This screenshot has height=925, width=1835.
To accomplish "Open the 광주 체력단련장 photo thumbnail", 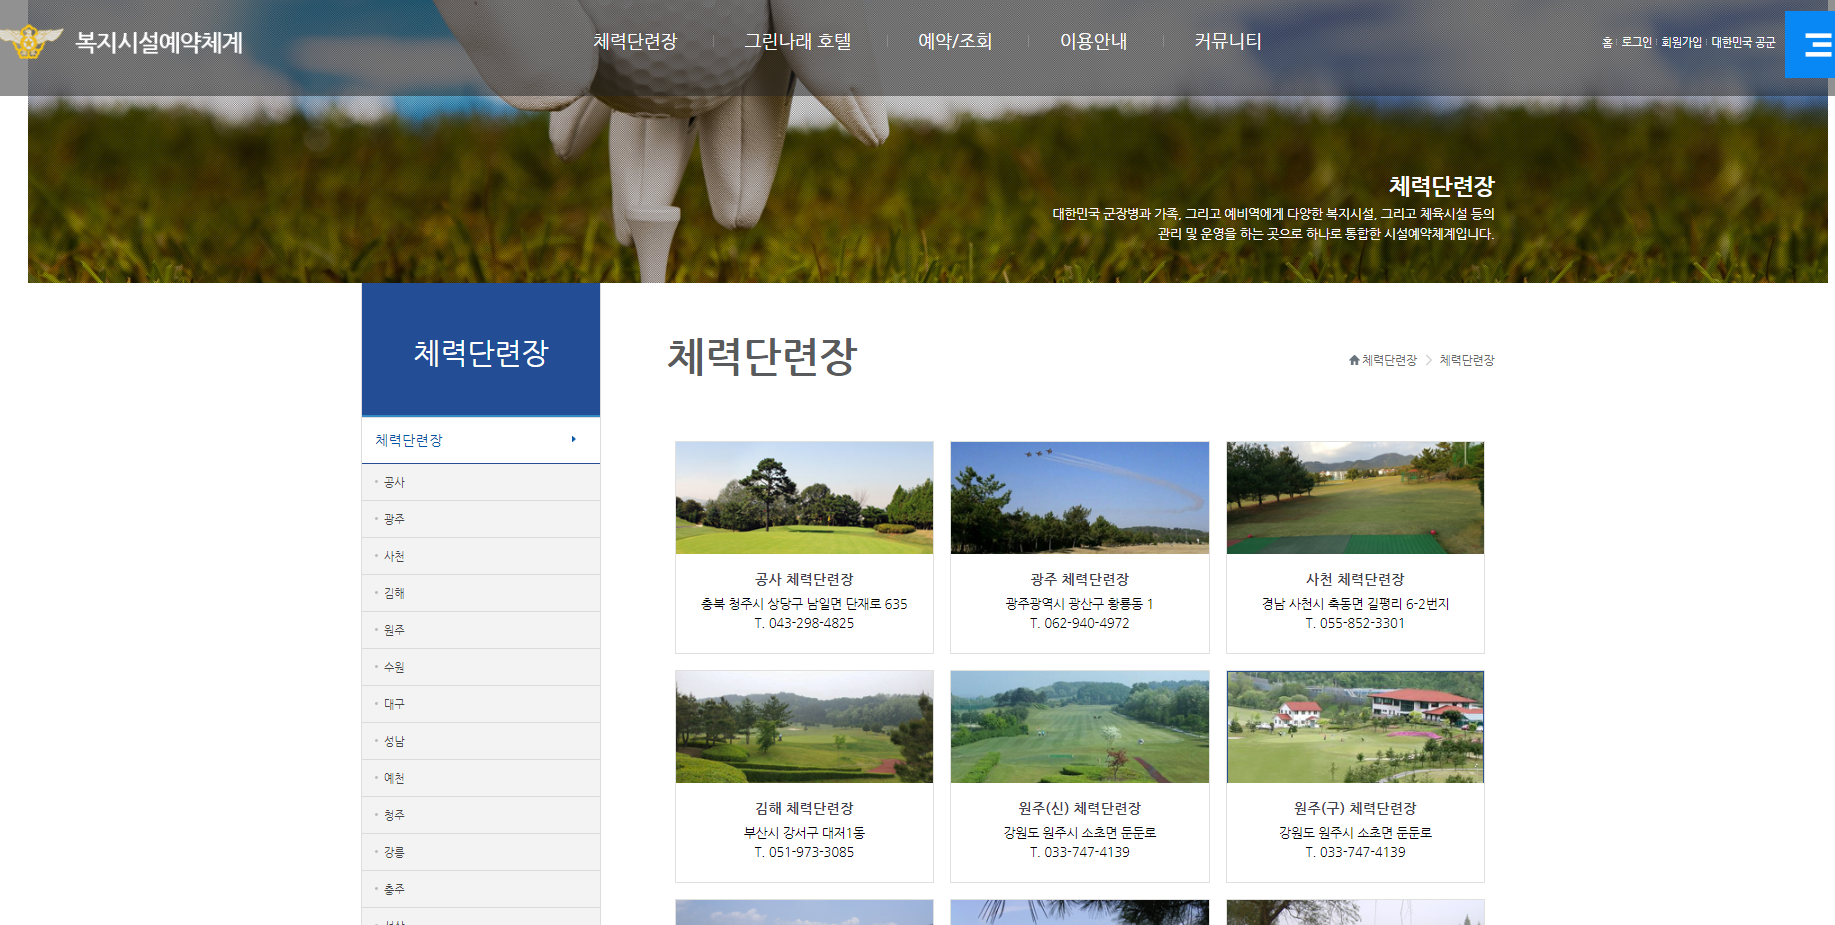I will click(x=1080, y=498).
